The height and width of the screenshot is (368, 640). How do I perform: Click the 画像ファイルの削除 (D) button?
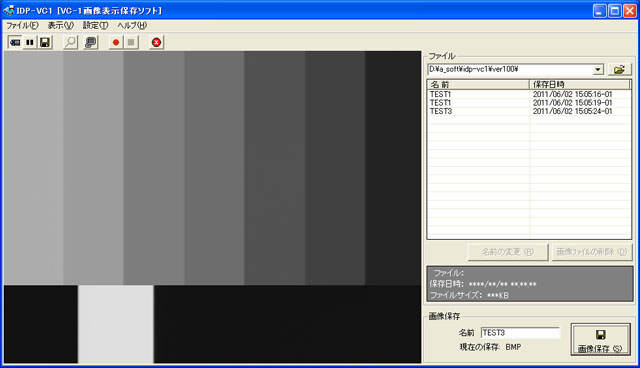click(x=591, y=252)
